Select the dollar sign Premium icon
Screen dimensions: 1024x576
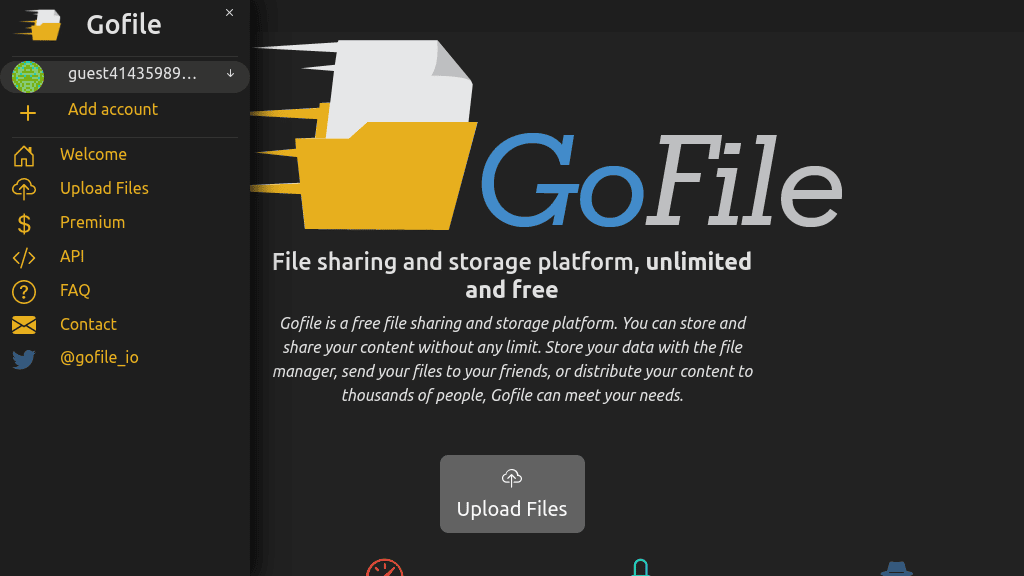pyautogui.click(x=24, y=222)
